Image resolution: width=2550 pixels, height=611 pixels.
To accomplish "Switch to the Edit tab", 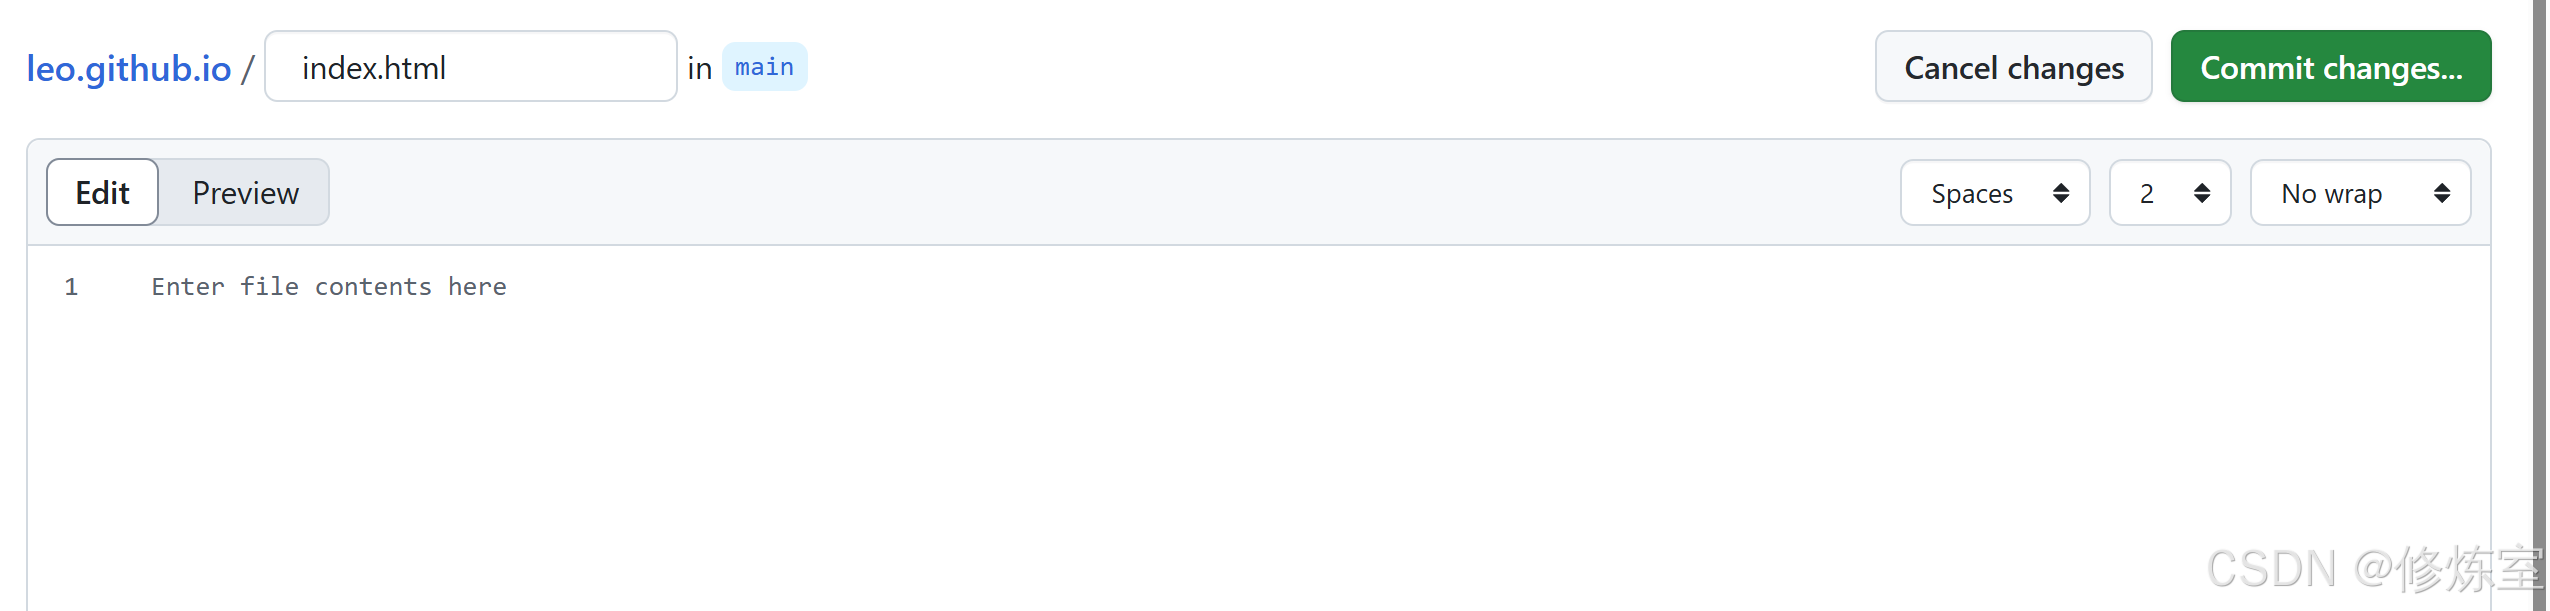I will (103, 192).
